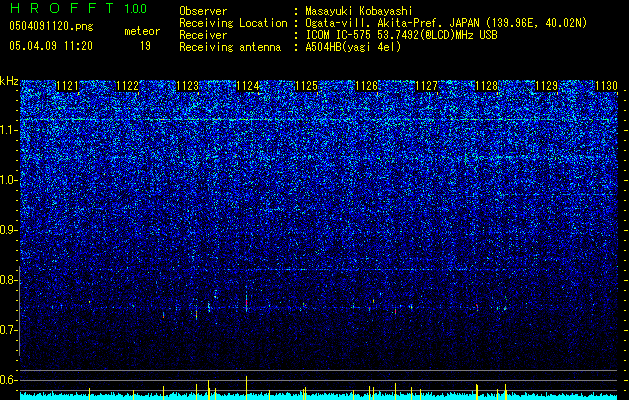Click the meteor count value 19
The height and width of the screenshot is (400, 629).
(145, 46)
